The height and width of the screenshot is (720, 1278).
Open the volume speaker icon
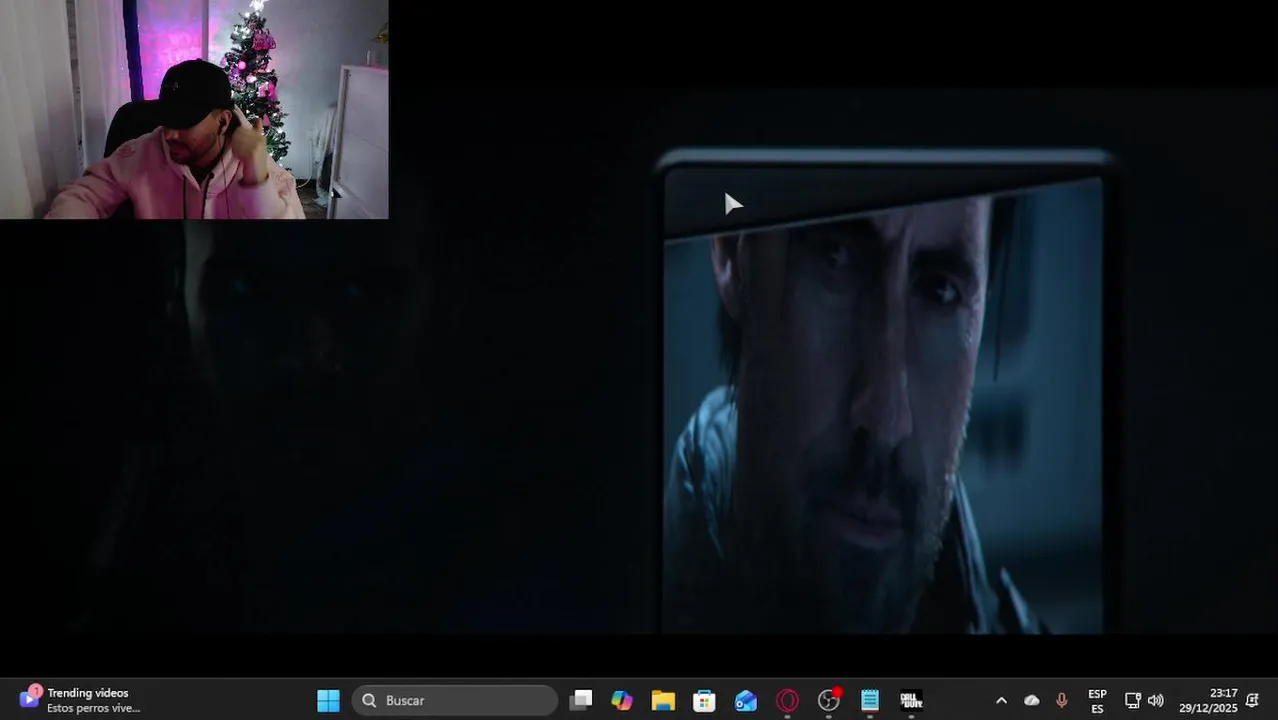pyautogui.click(x=1156, y=701)
